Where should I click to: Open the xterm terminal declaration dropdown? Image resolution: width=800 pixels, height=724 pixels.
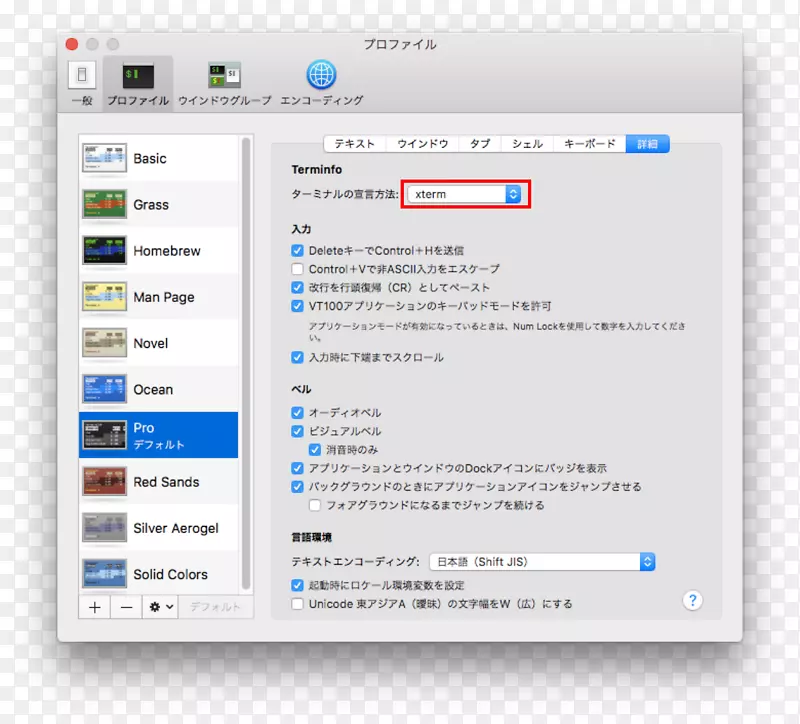coord(466,194)
